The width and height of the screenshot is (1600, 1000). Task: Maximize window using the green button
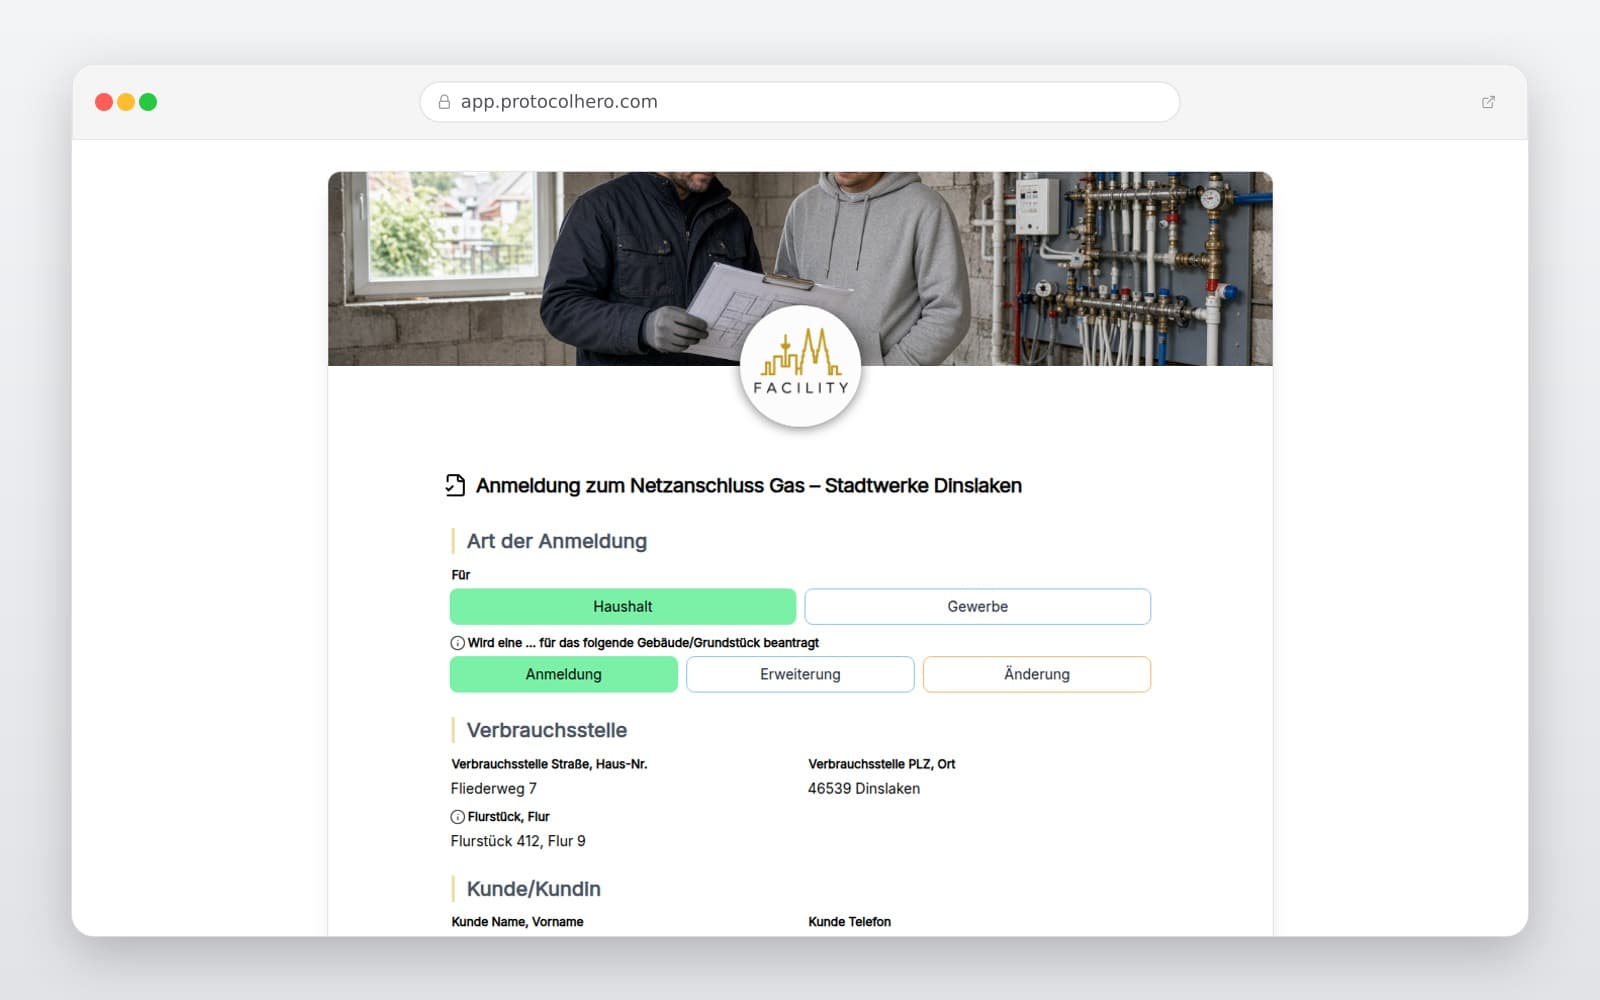pos(148,102)
